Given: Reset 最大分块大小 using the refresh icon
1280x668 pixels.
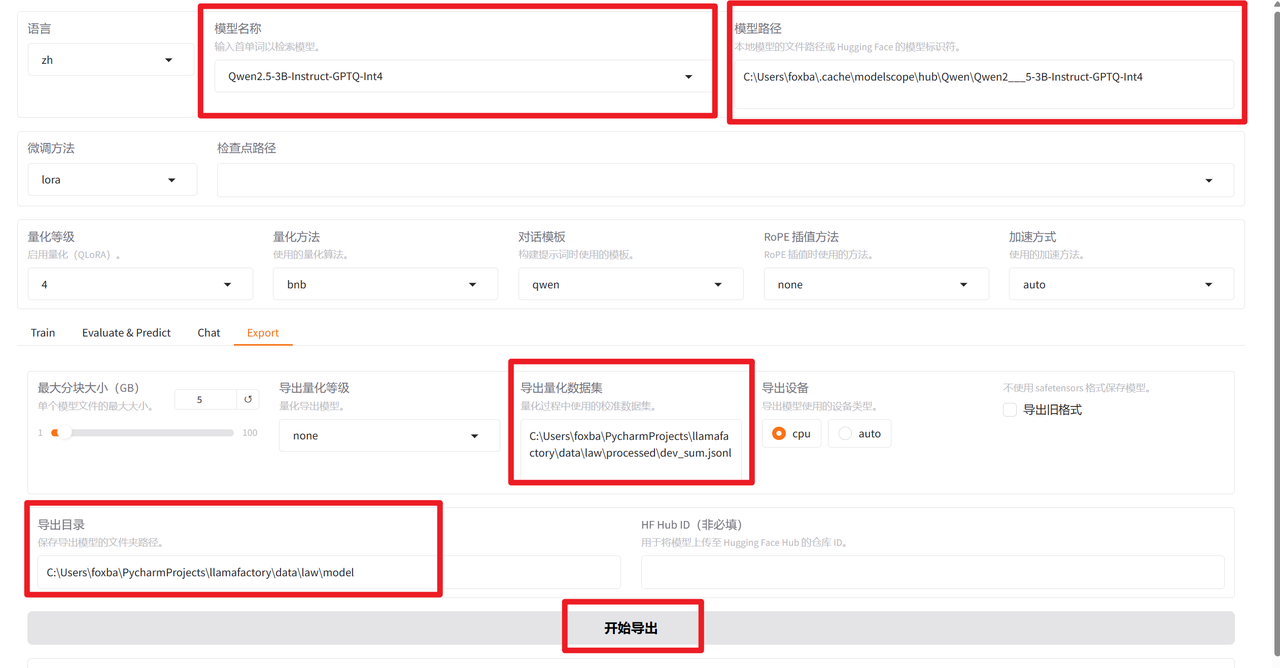Looking at the screenshot, I should click(x=247, y=398).
